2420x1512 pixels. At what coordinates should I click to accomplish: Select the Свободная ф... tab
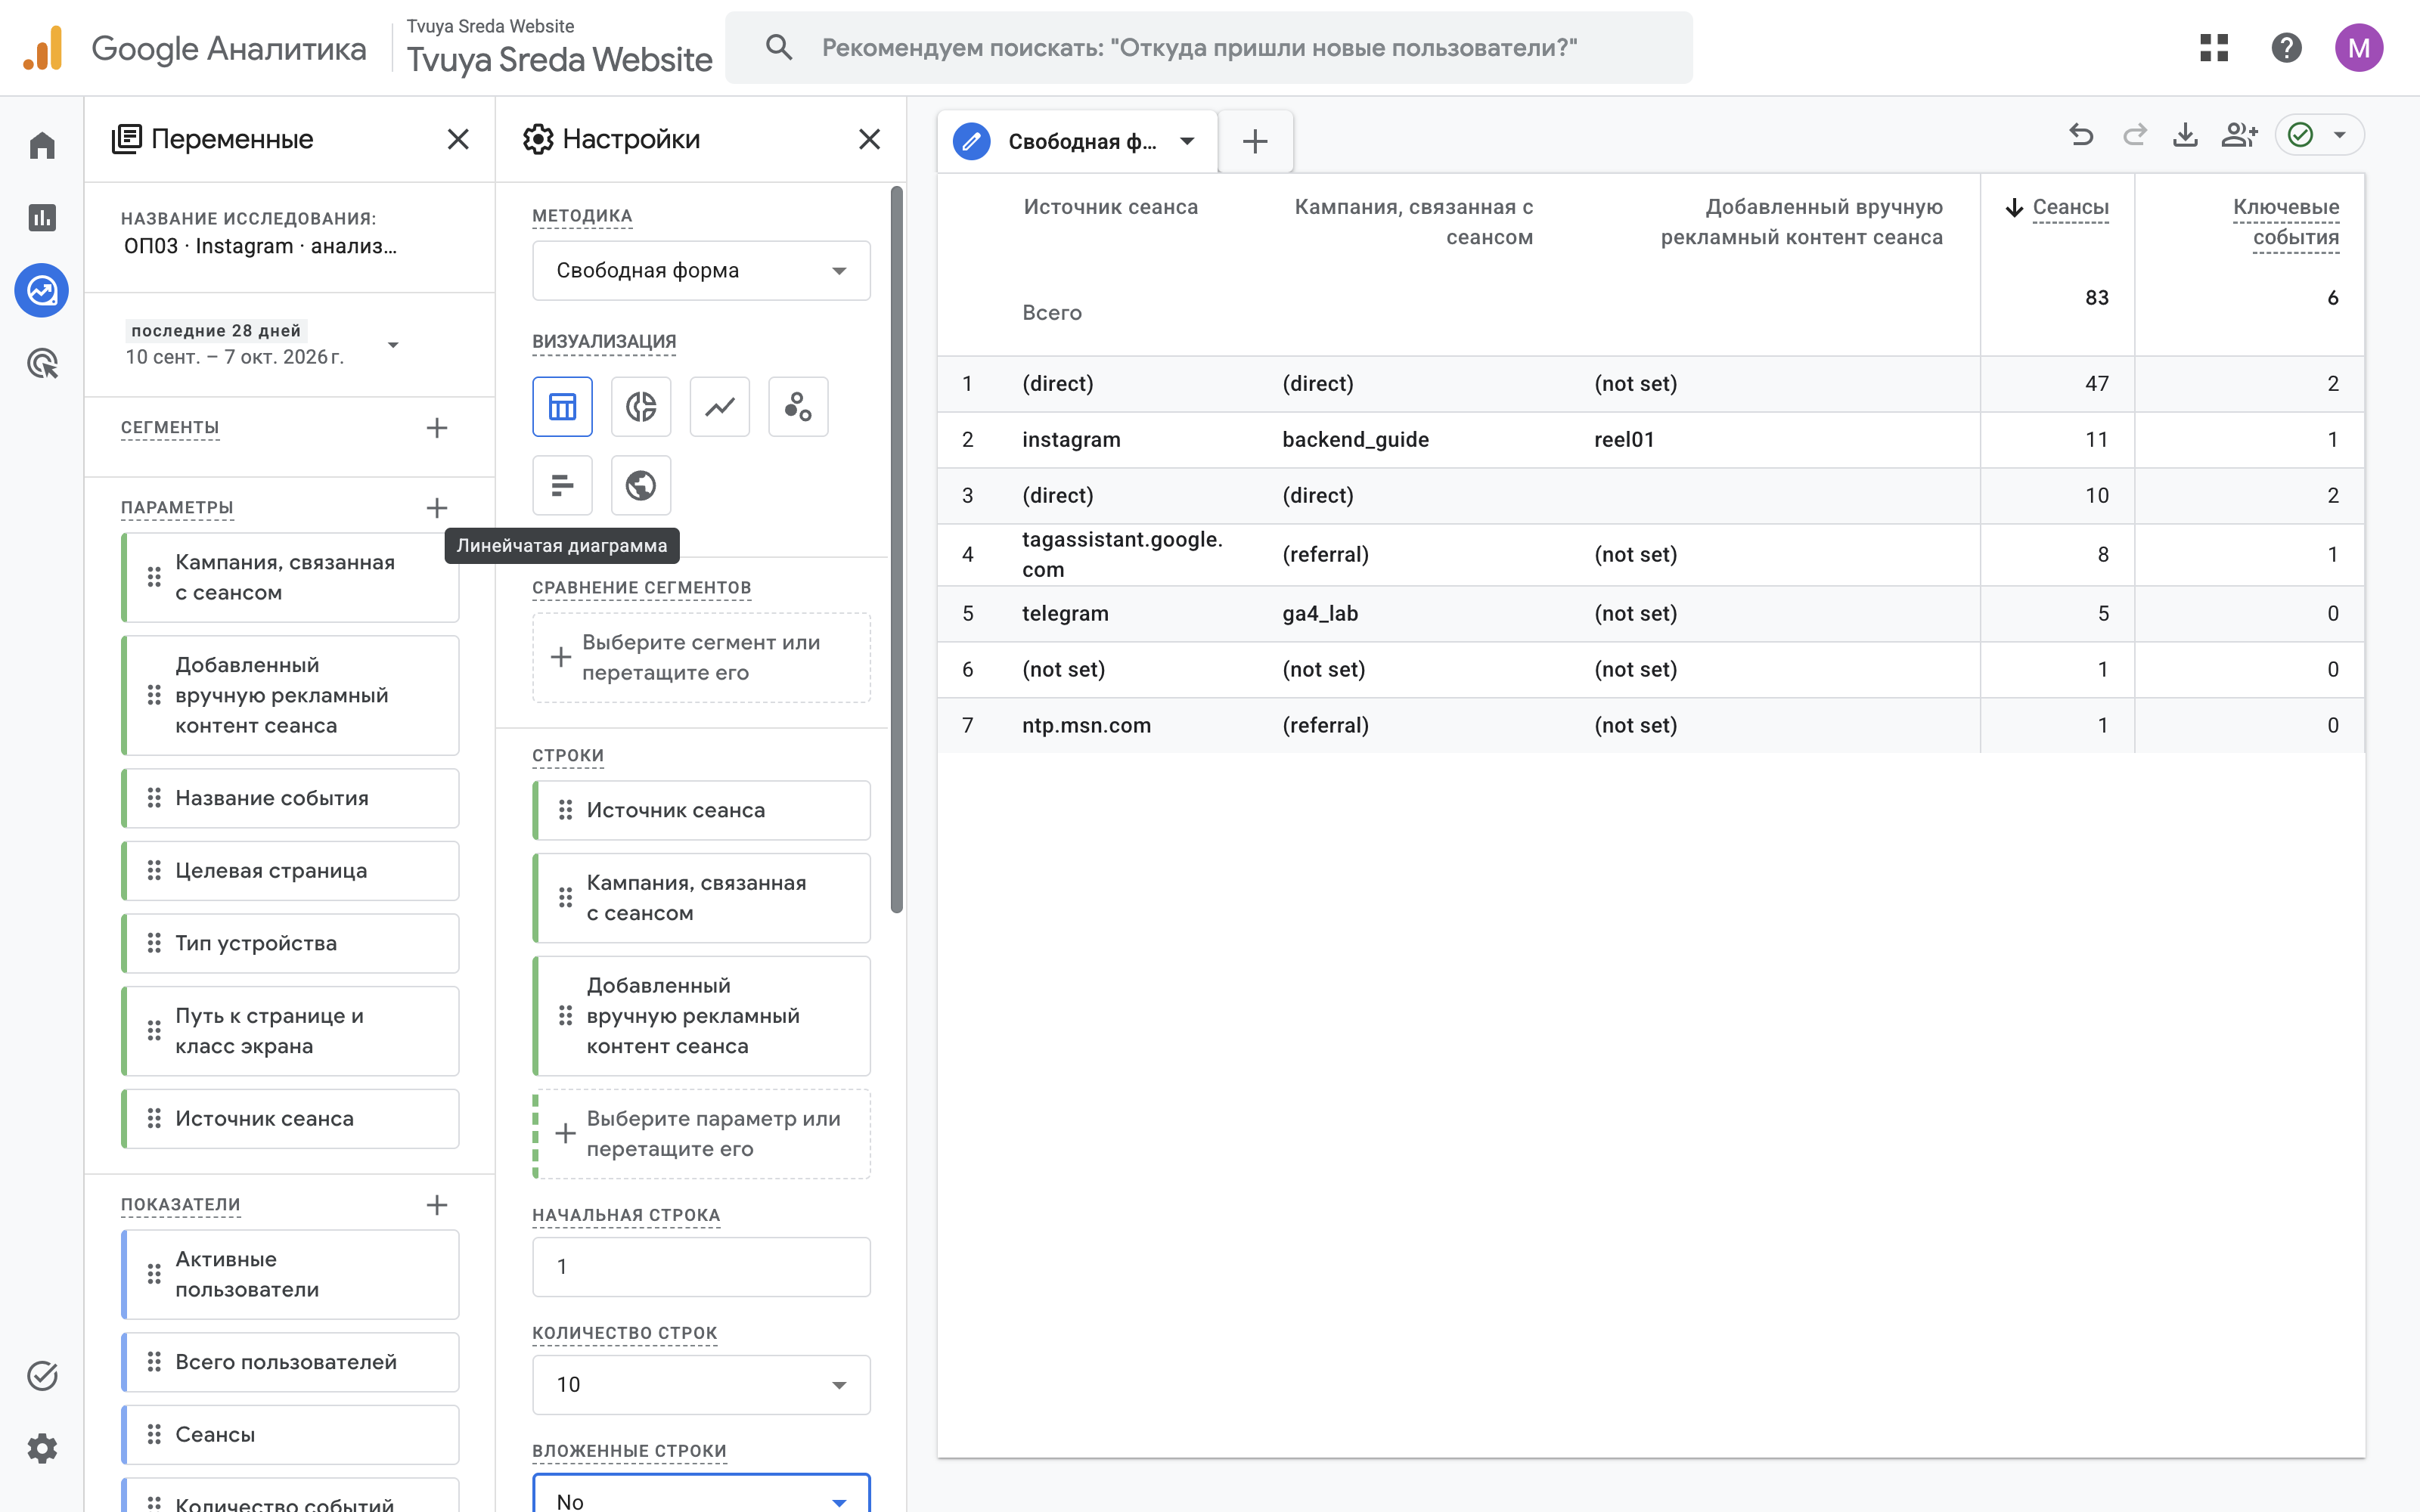click(1076, 141)
